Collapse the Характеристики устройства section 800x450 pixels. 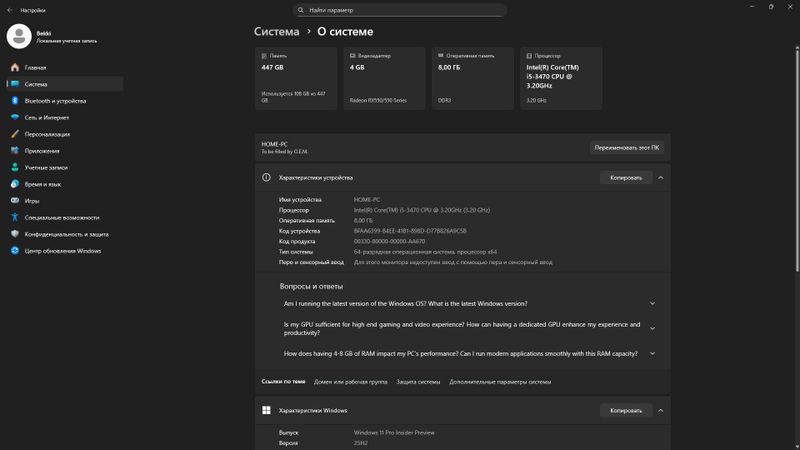coord(661,178)
